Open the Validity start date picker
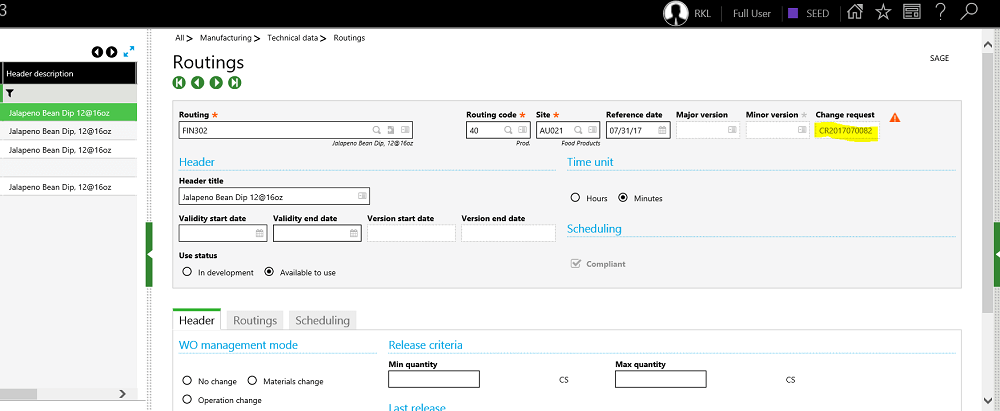The width and height of the screenshot is (1000, 411). pyautogui.click(x=259, y=233)
